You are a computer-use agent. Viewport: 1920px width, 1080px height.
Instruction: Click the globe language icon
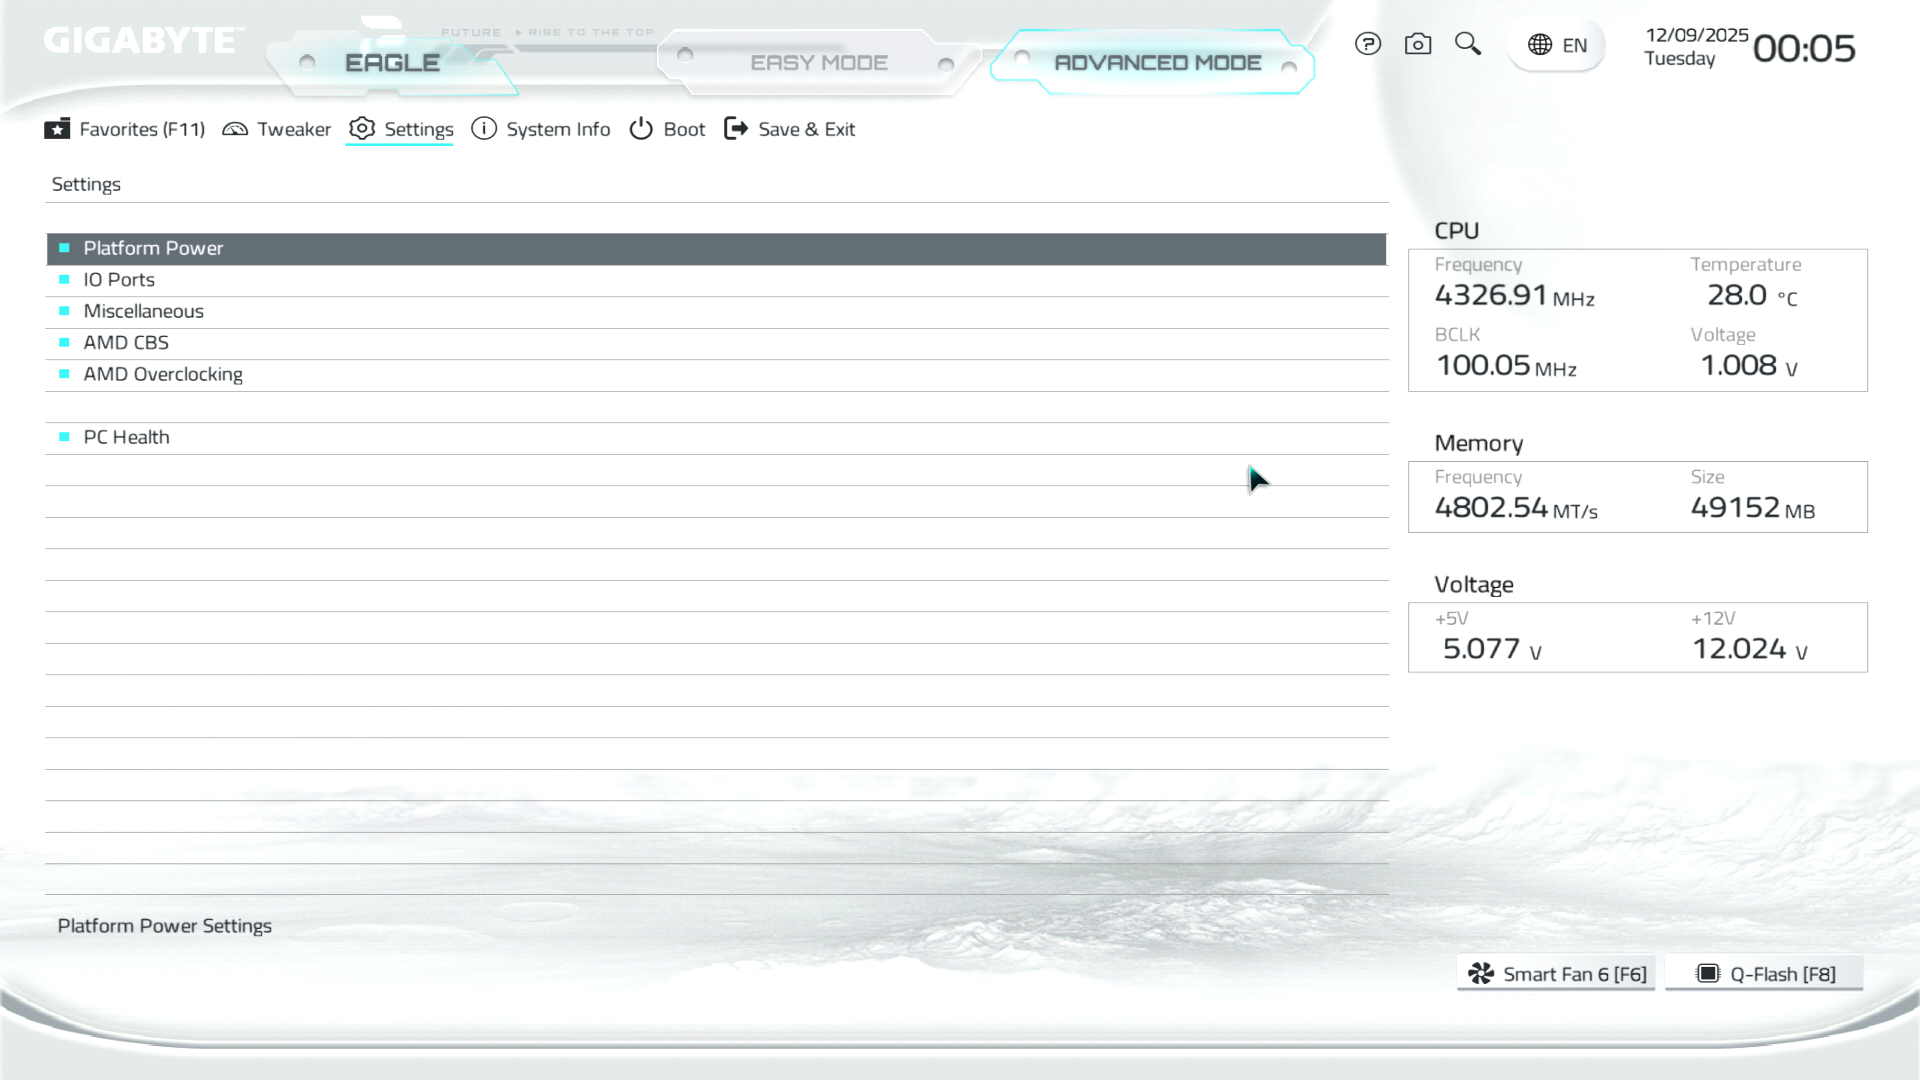coord(1540,45)
